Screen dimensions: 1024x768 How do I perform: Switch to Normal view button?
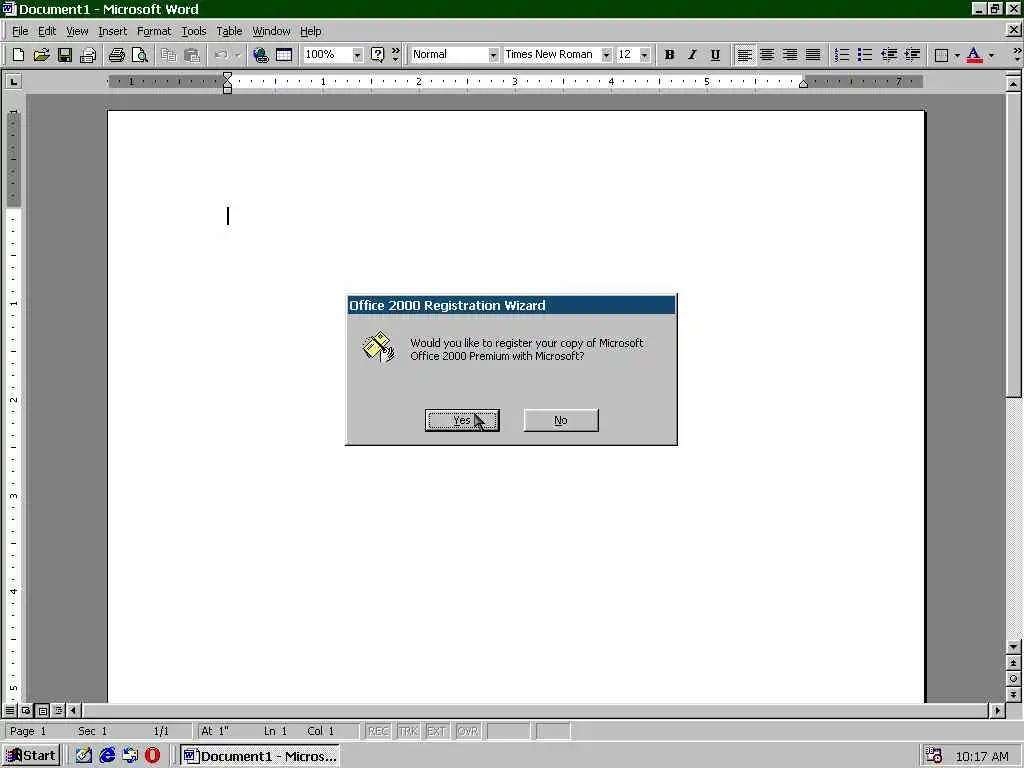[10, 710]
